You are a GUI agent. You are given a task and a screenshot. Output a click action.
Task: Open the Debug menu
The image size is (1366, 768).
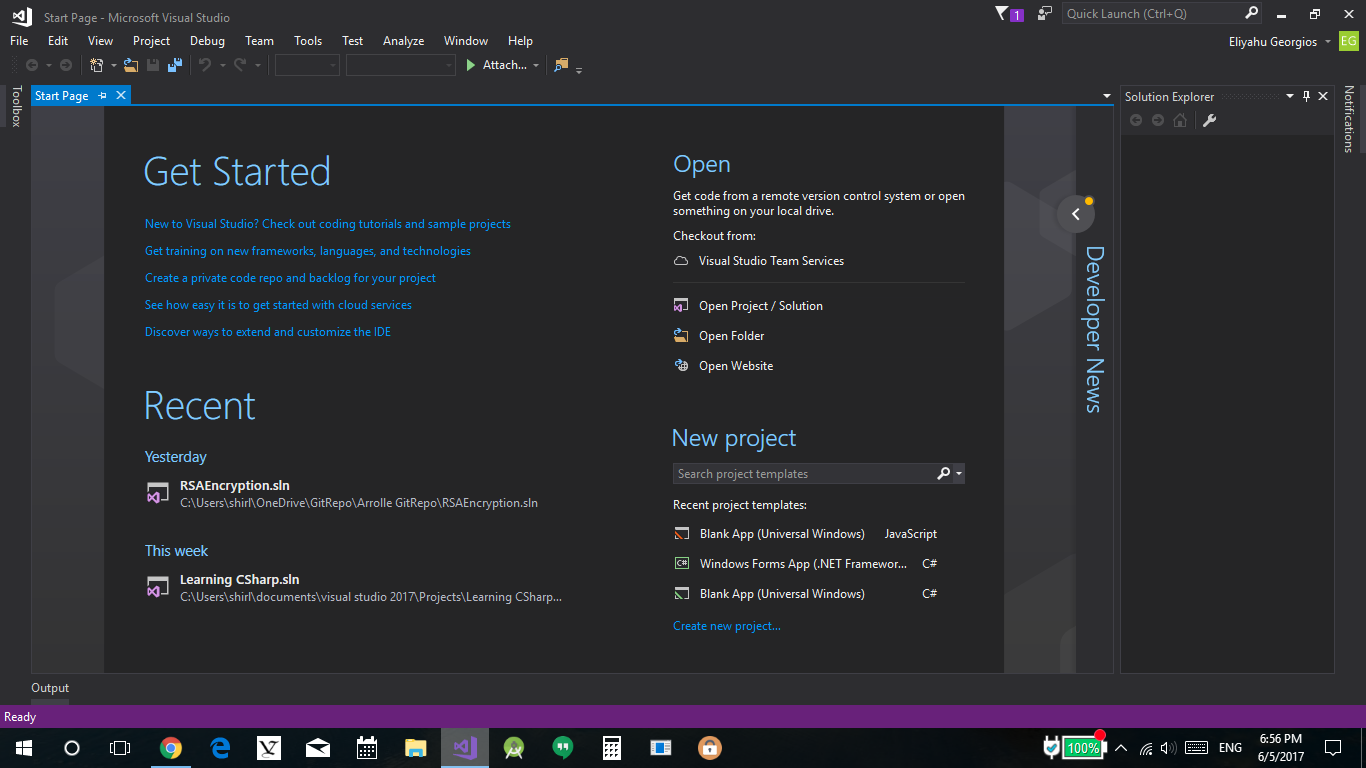(x=207, y=41)
